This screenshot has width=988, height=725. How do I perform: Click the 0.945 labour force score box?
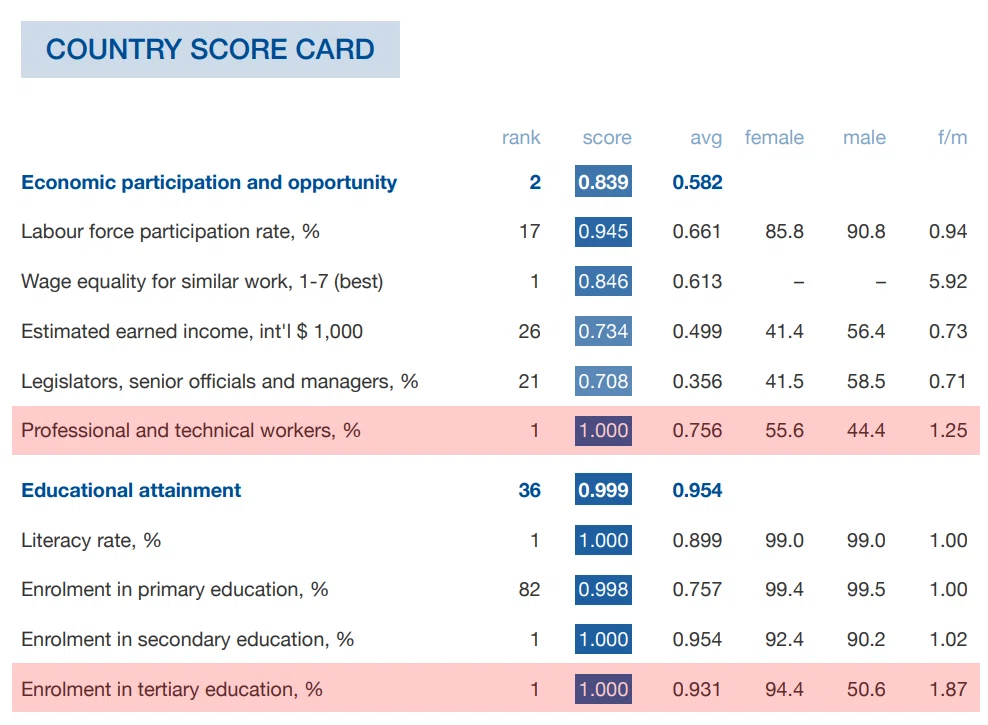point(603,231)
